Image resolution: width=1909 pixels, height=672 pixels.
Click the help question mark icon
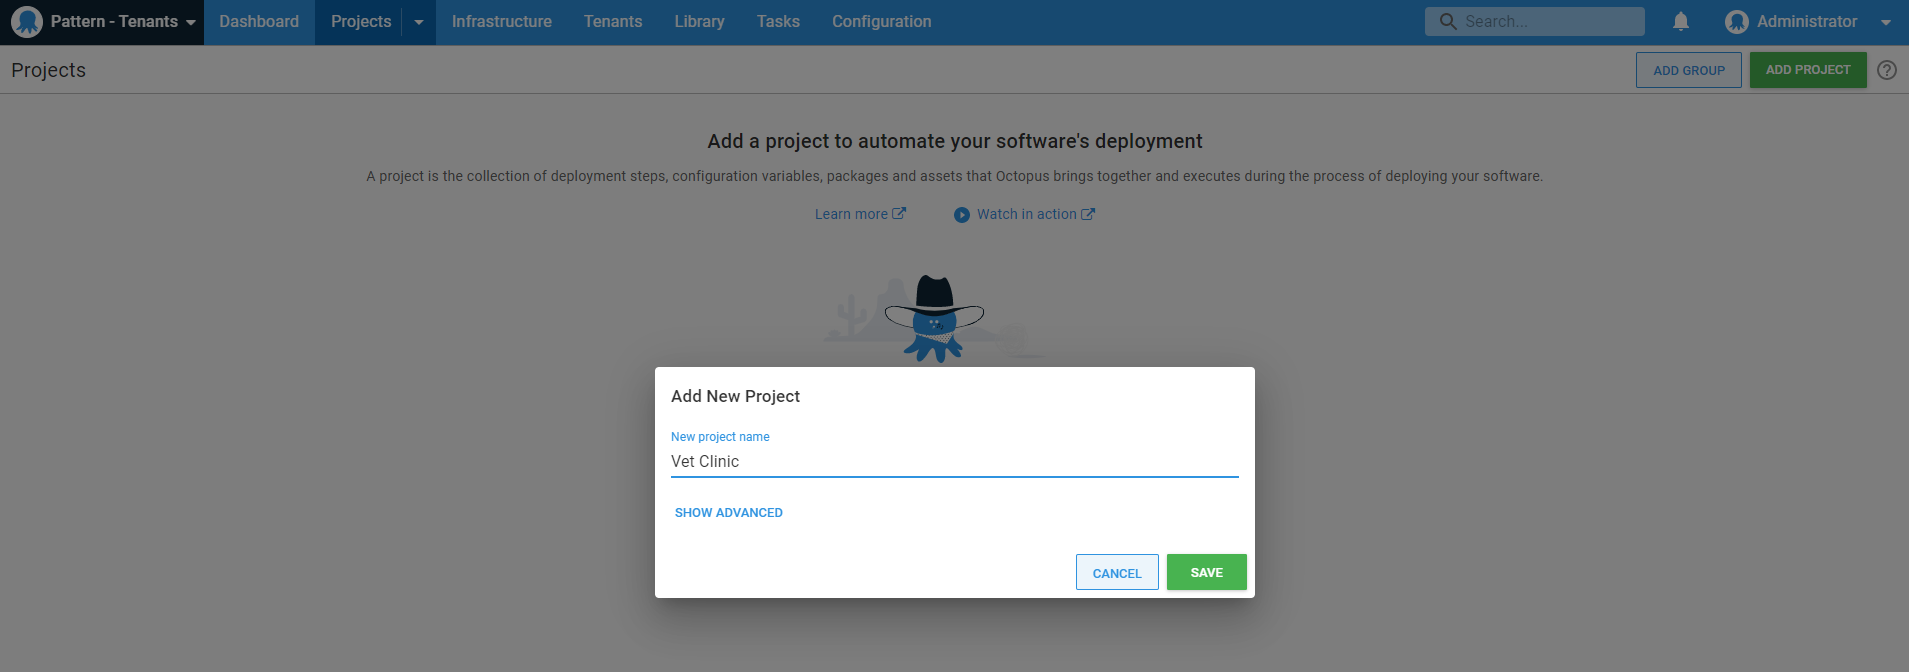tap(1887, 70)
